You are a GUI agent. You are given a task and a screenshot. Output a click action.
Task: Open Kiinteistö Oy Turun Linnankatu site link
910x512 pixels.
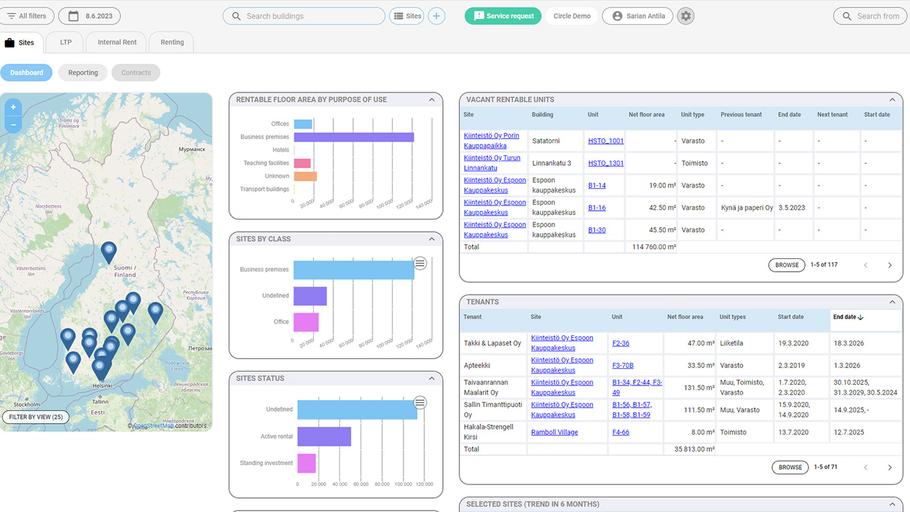click(x=492, y=163)
